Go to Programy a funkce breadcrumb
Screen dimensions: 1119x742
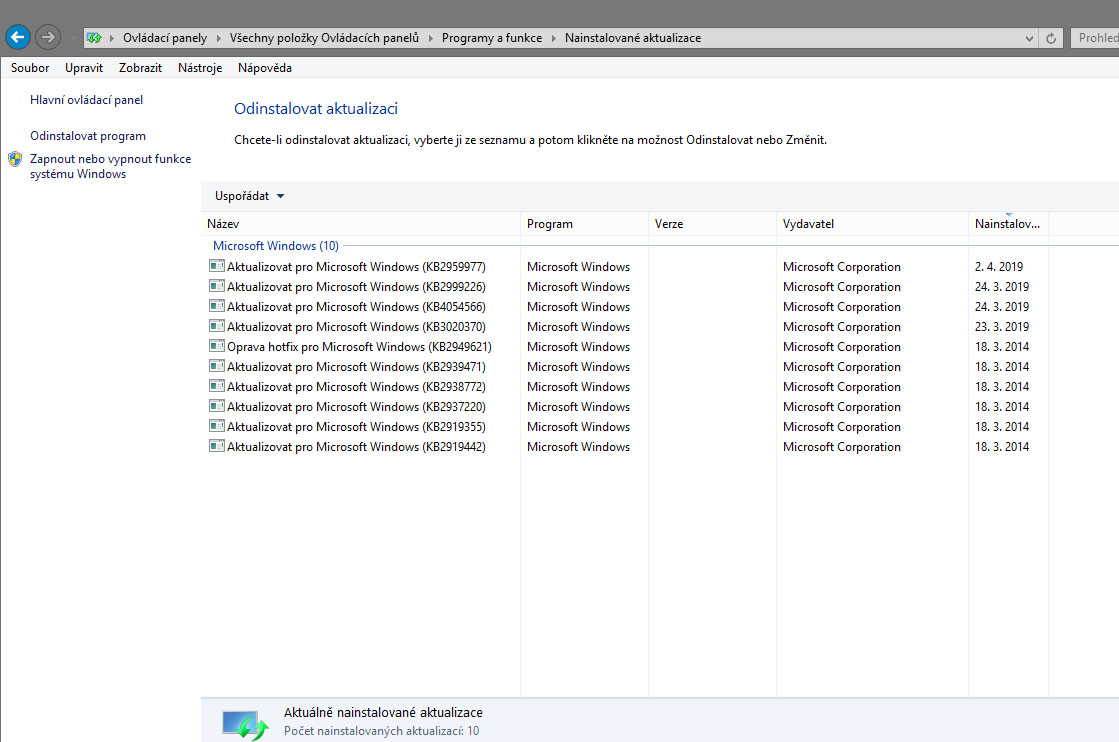492,38
